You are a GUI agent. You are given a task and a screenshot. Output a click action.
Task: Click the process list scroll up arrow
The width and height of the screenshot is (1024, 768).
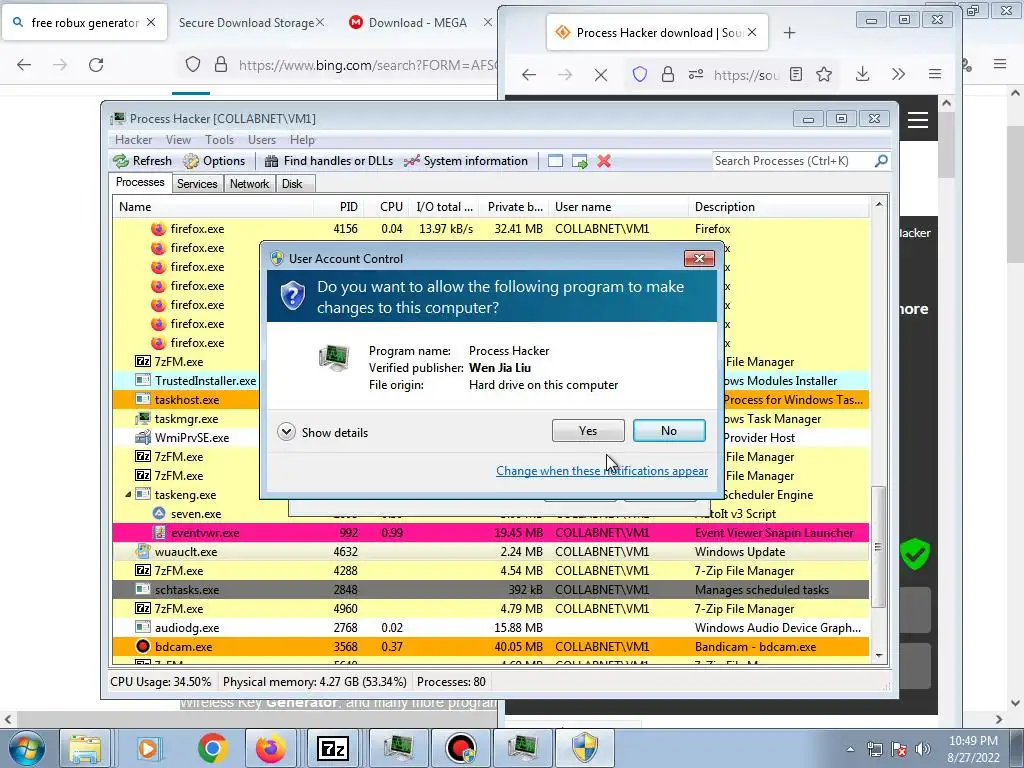879,204
